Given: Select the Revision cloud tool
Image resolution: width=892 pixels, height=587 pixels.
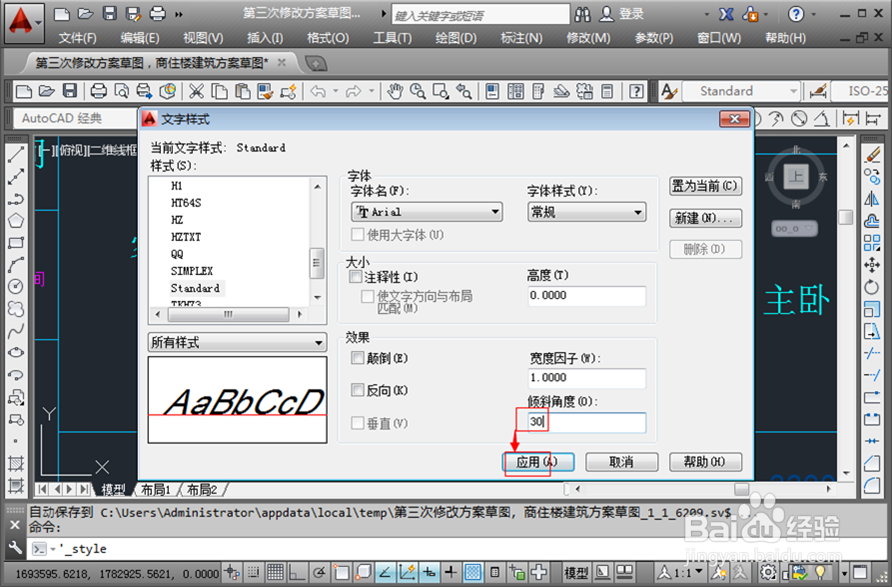Looking at the screenshot, I should click(16, 308).
